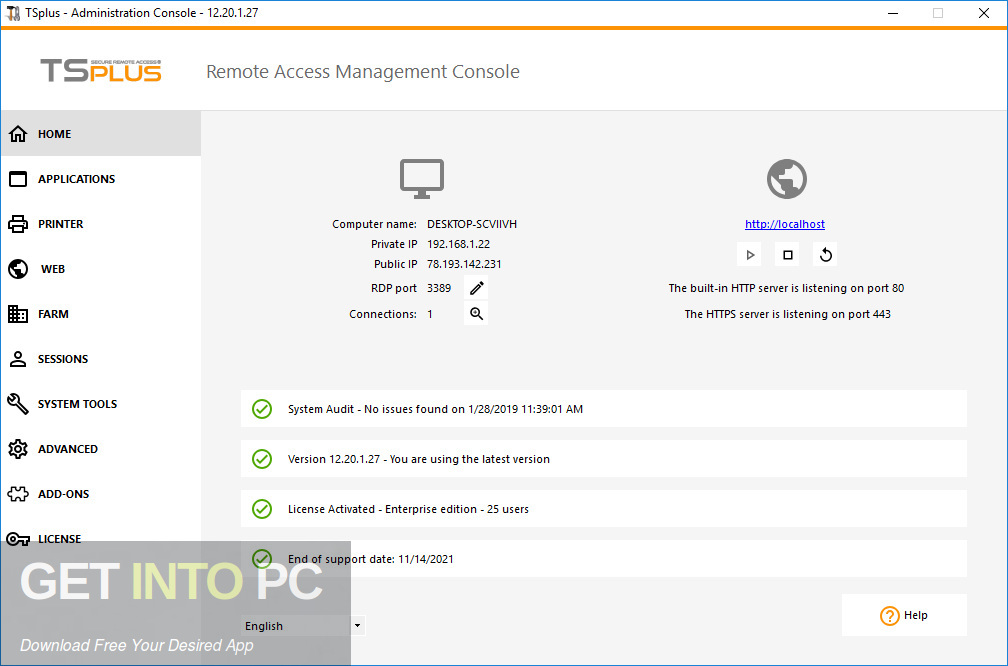Click the End of support date row

[x=604, y=559]
